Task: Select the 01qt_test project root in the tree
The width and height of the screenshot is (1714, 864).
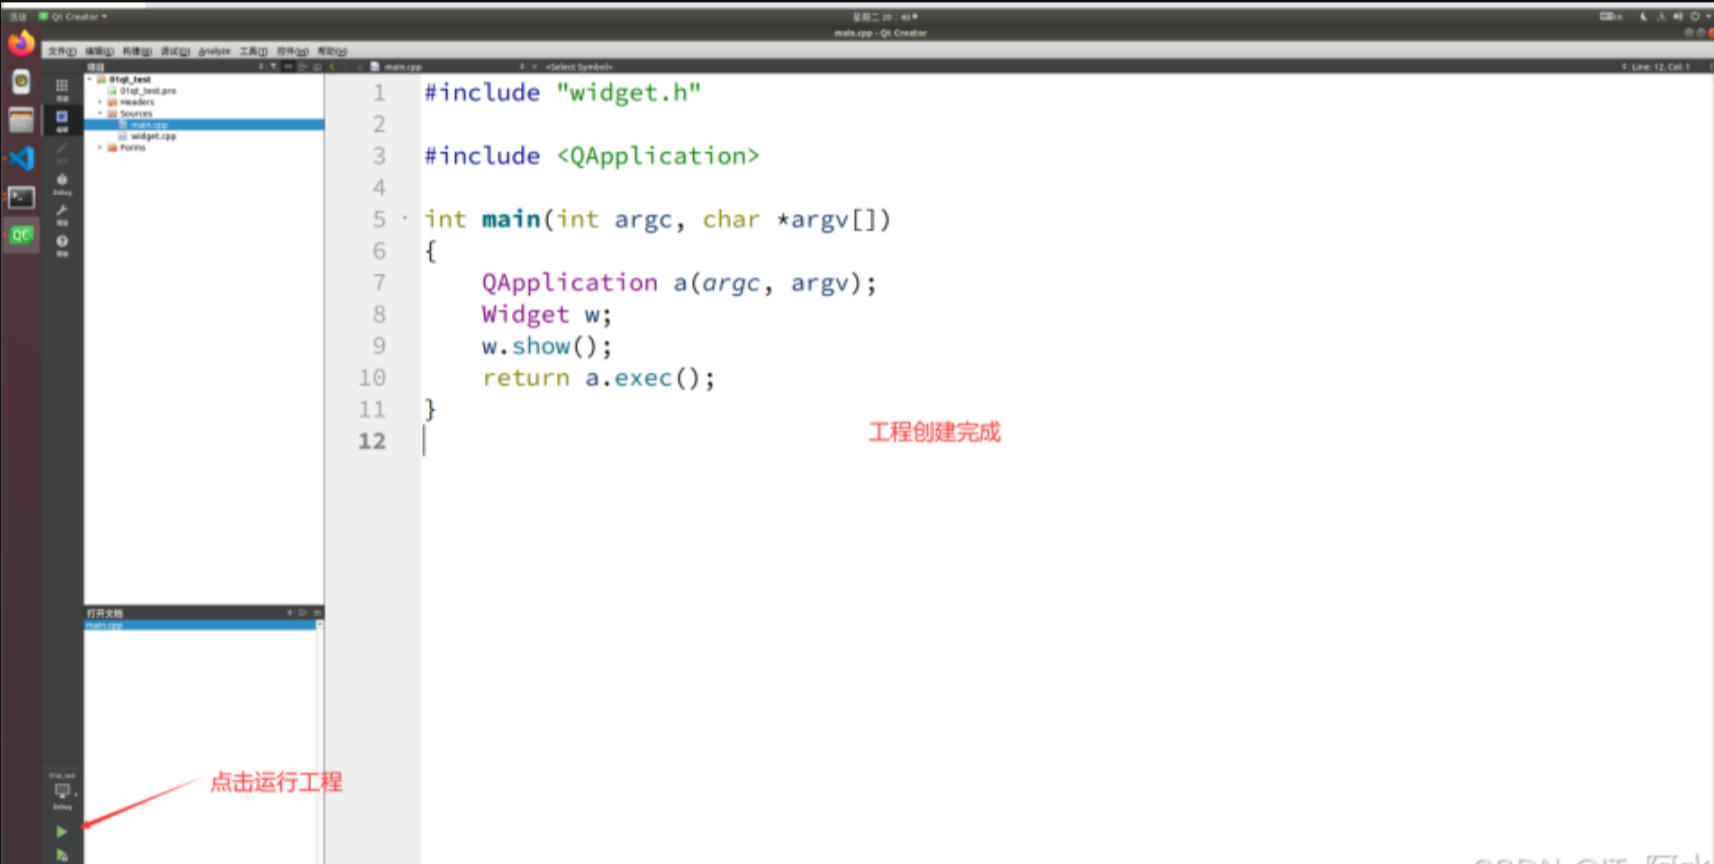Action: (x=130, y=79)
